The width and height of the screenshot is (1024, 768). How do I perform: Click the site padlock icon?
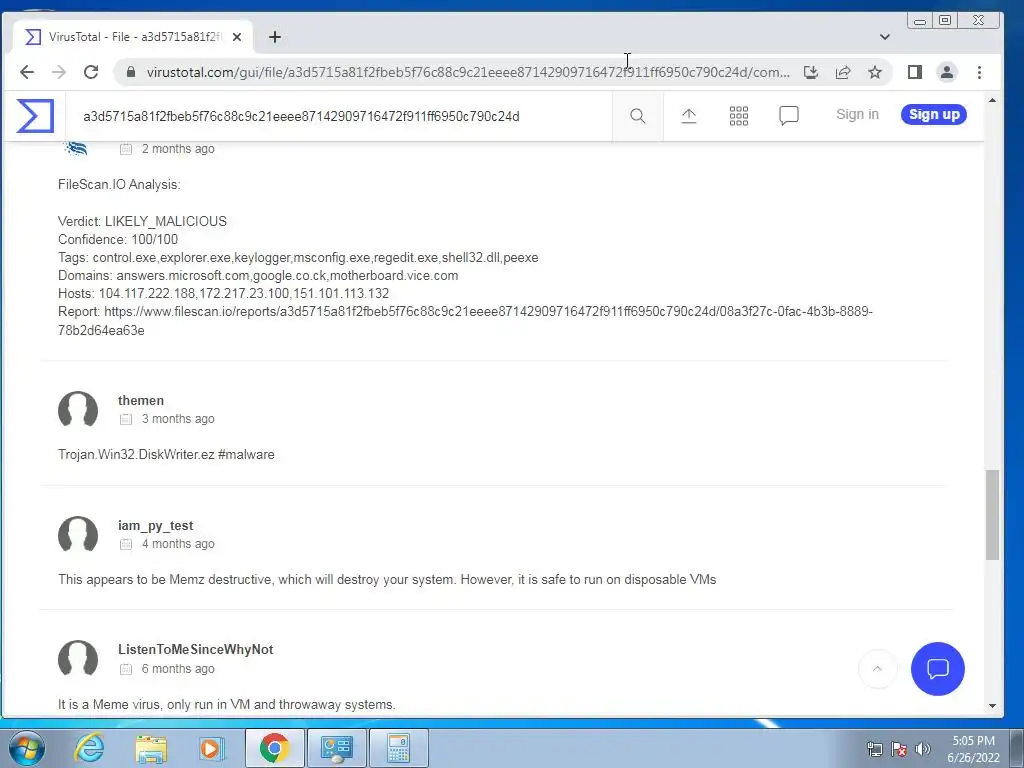click(131, 72)
